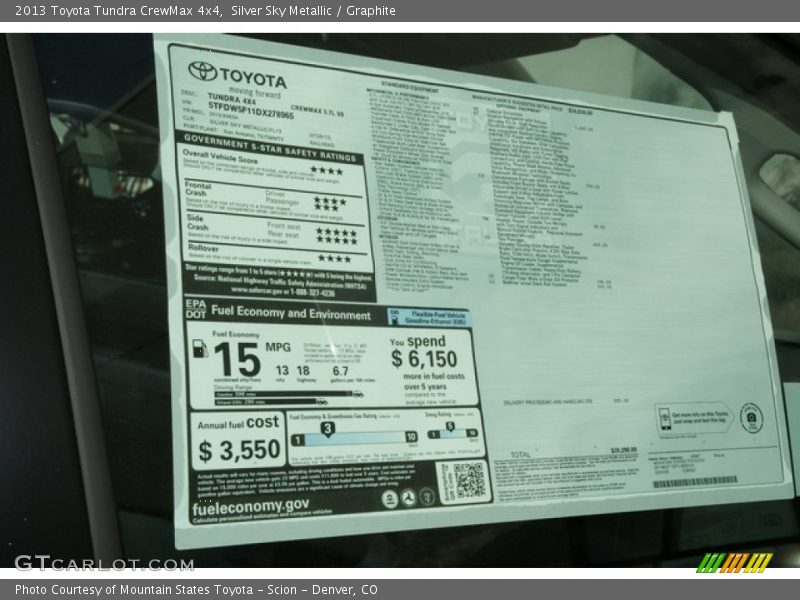This screenshot has width=800, height=600.
Task: Click the 'Annual fuel cost' label
Action: pyautogui.click(x=238, y=423)
